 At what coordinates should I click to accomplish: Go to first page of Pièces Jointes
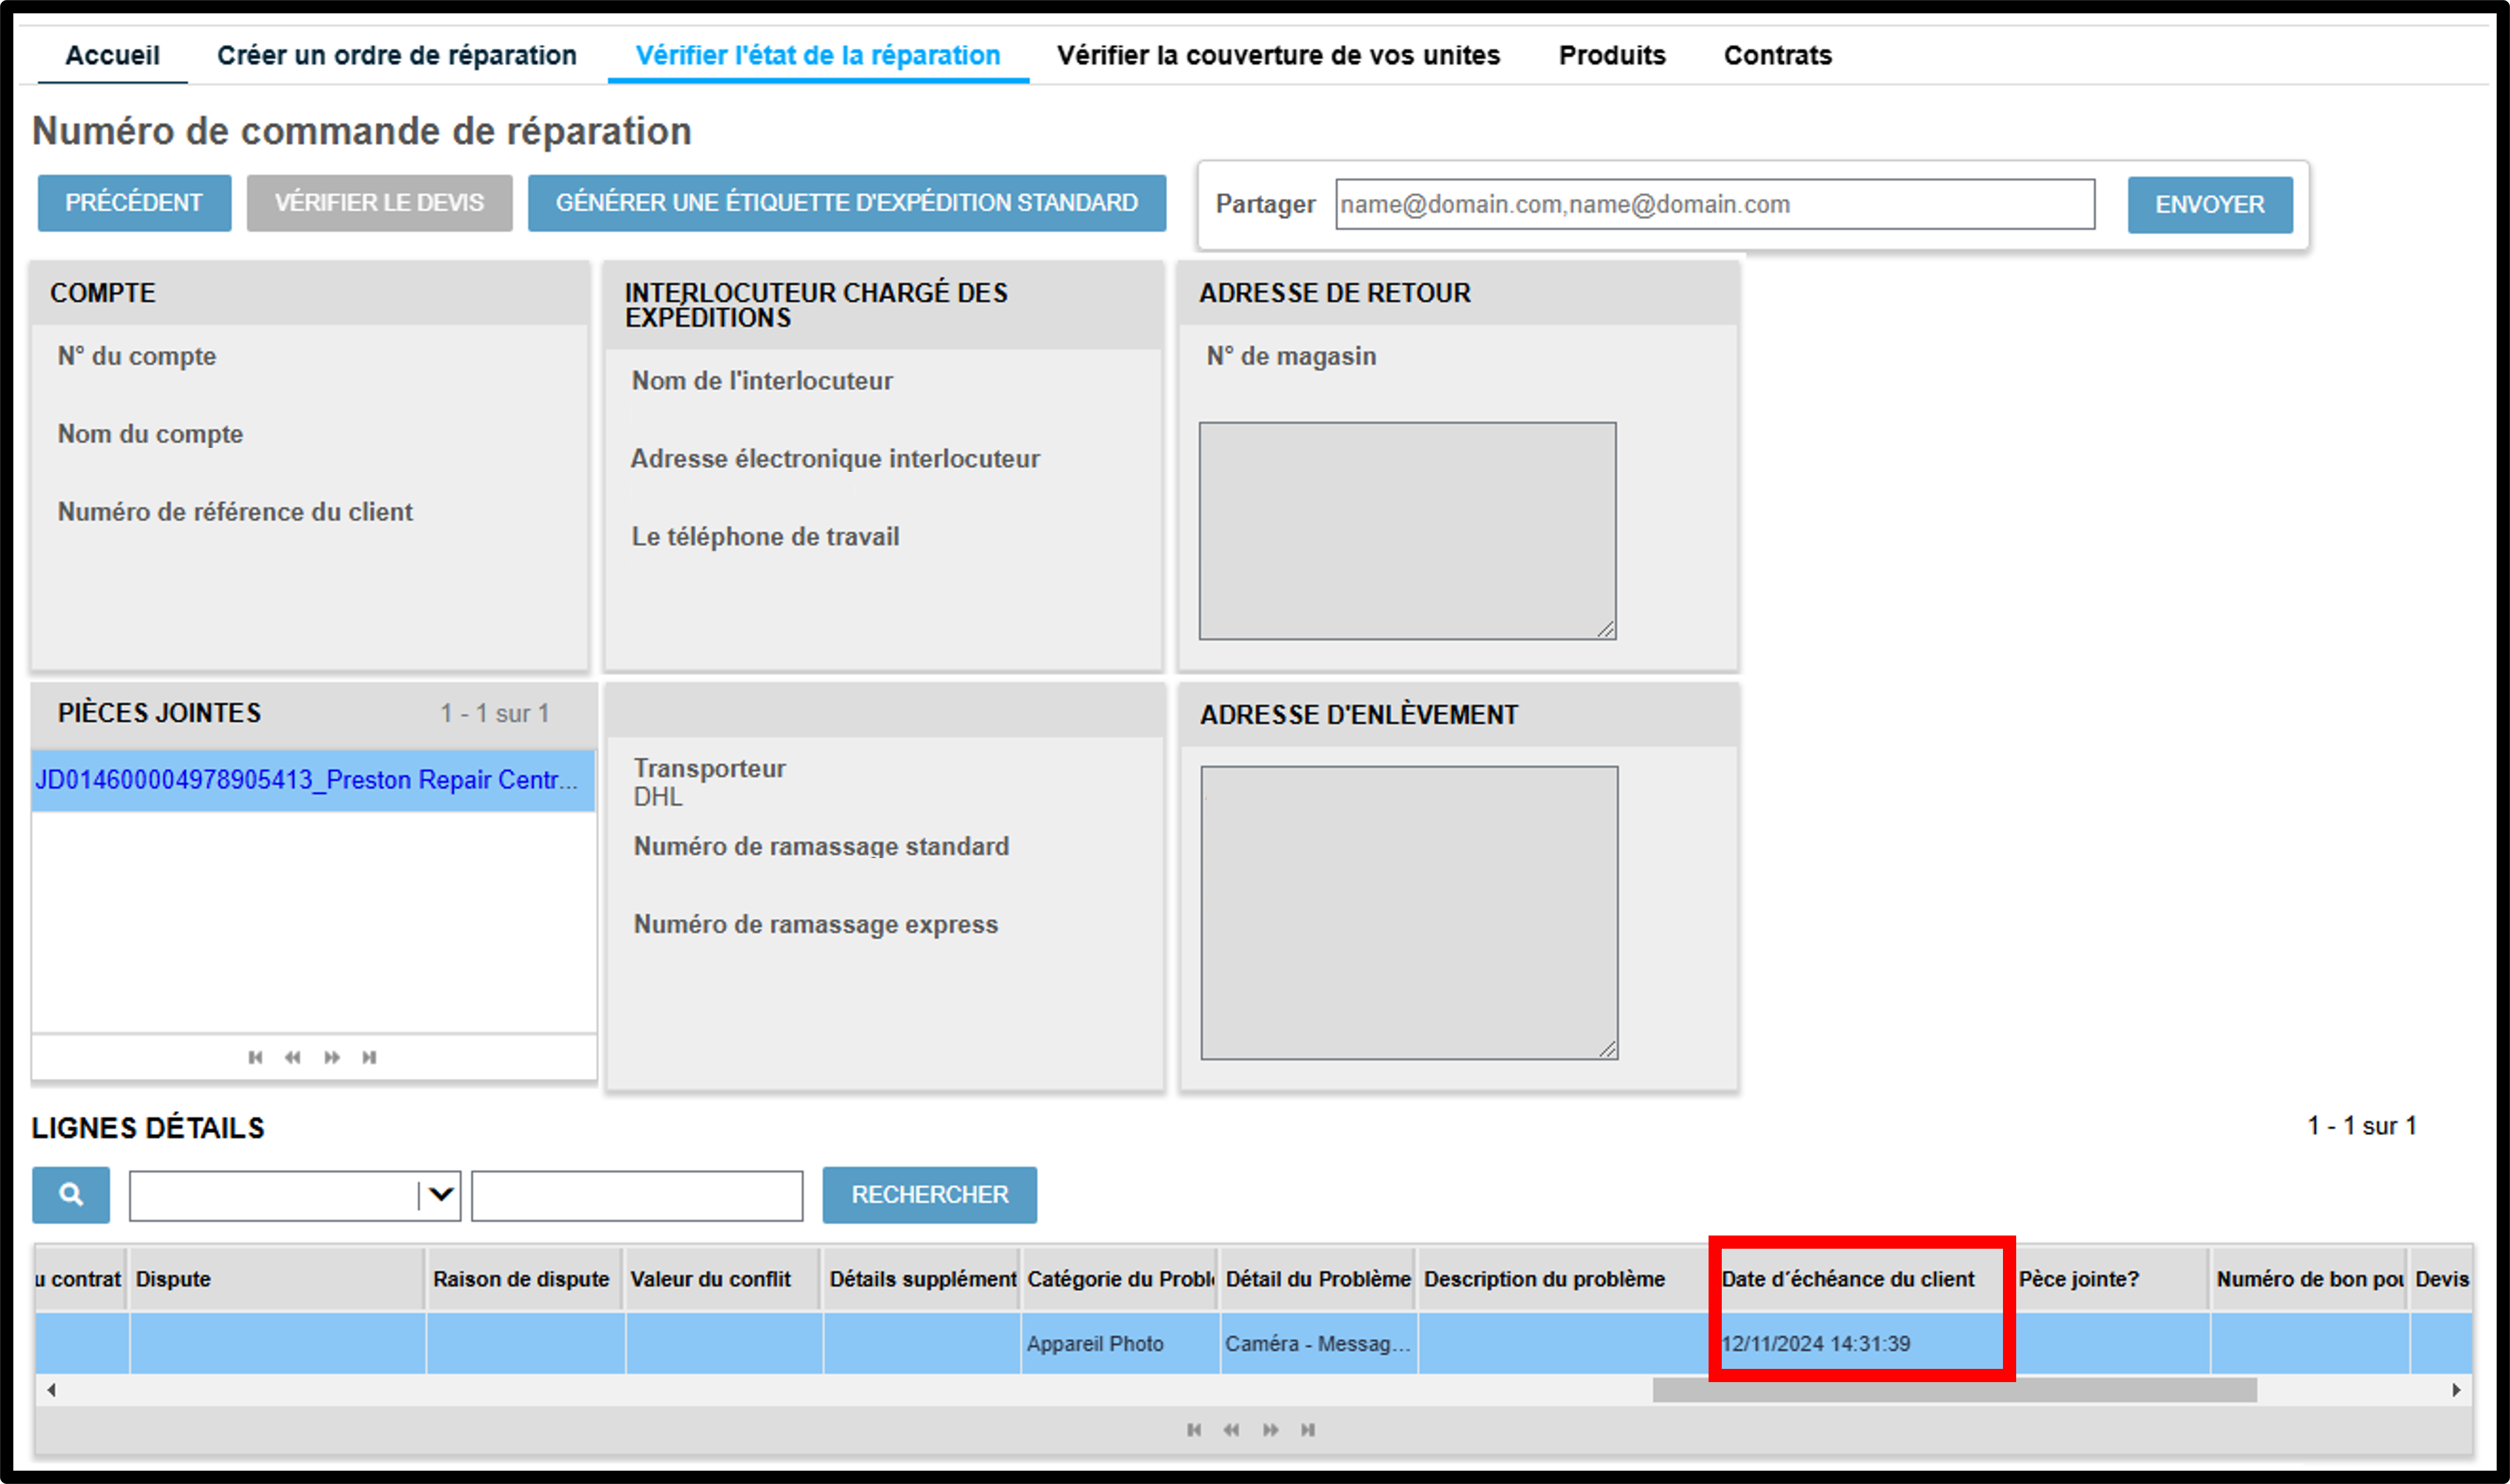(x=255, y=1057)
